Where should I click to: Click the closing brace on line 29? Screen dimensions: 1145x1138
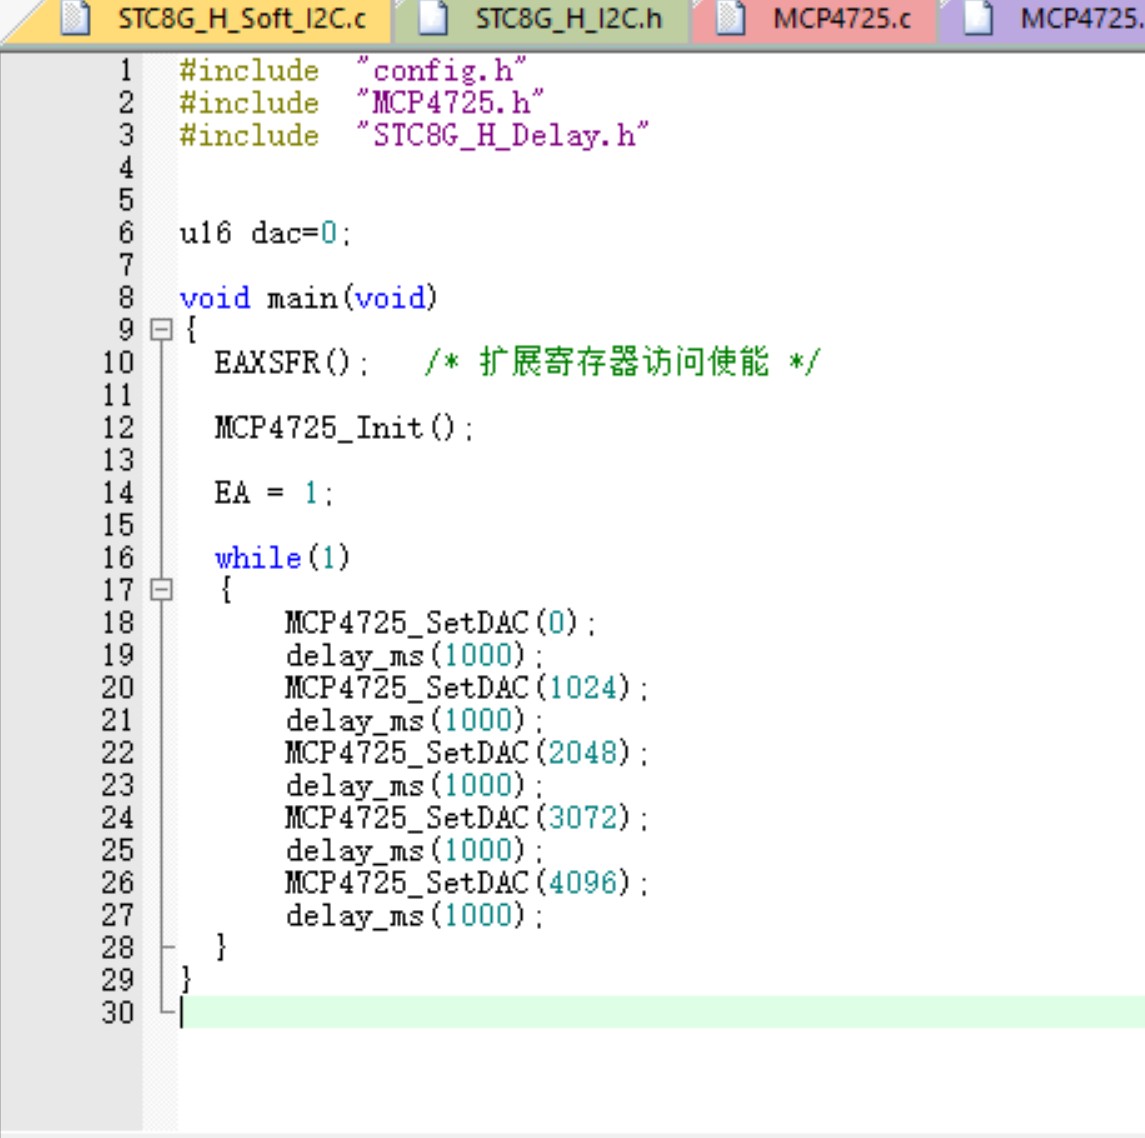point(186,979)
